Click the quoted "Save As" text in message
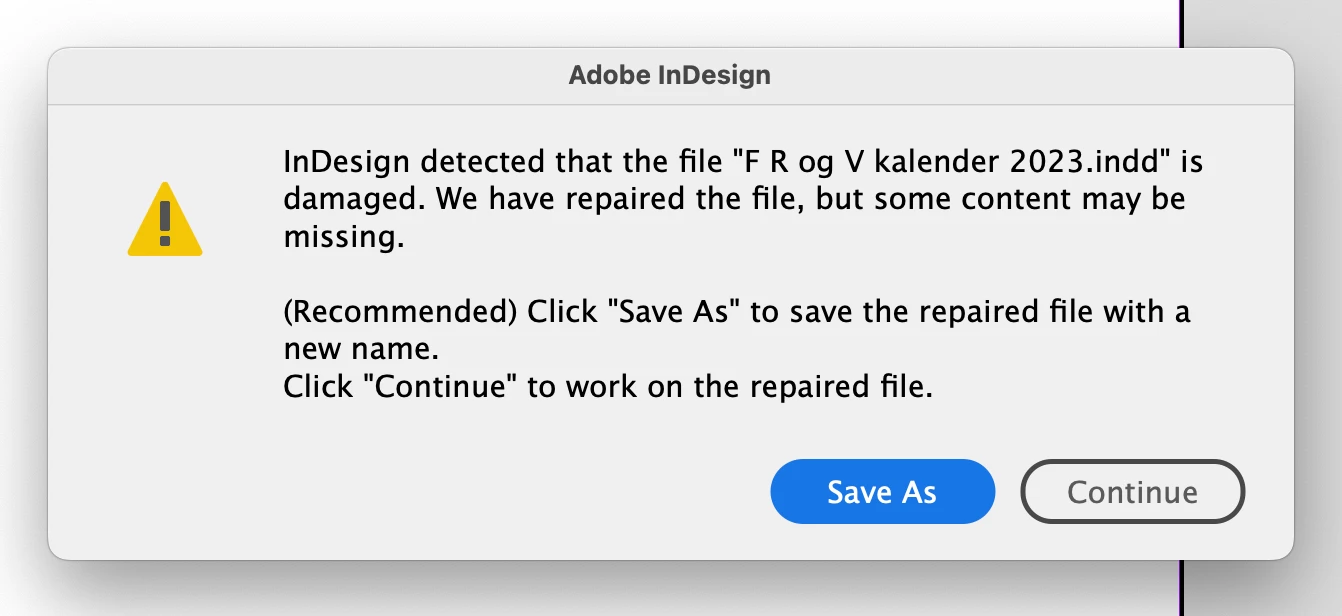Image resolution: width=1342 pixels, height=616 pixels. (680, 313)
